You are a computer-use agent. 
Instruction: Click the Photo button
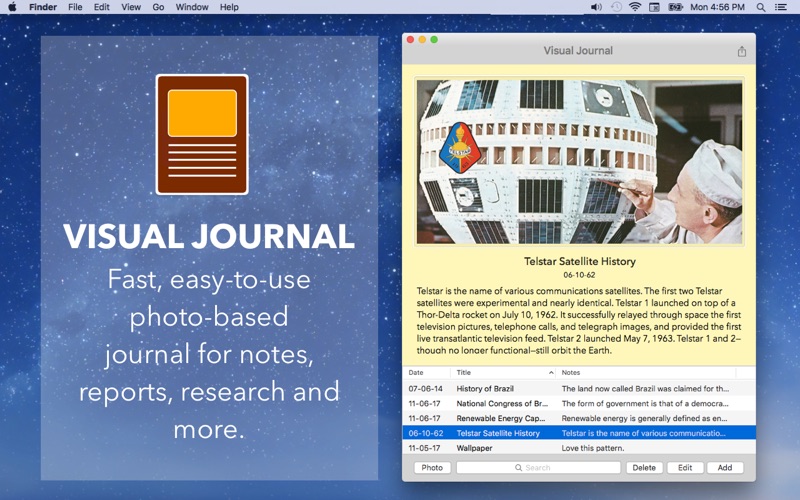click(432, 468)
